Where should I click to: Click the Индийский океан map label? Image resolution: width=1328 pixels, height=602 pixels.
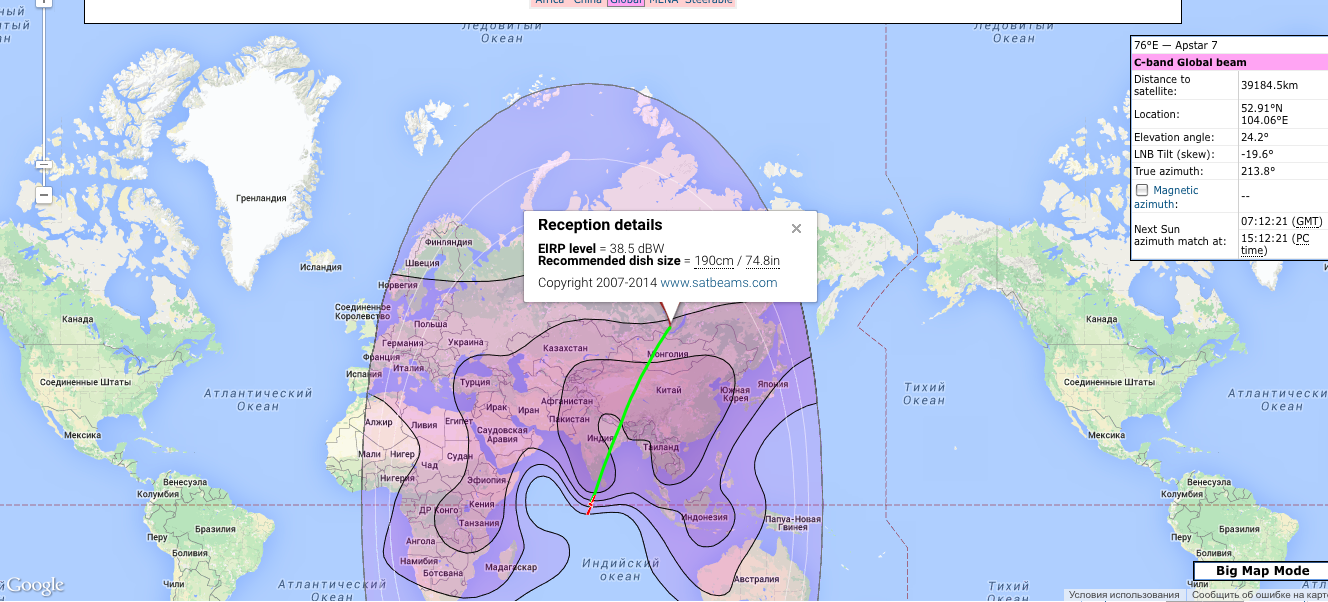click(x=619, y=570)
